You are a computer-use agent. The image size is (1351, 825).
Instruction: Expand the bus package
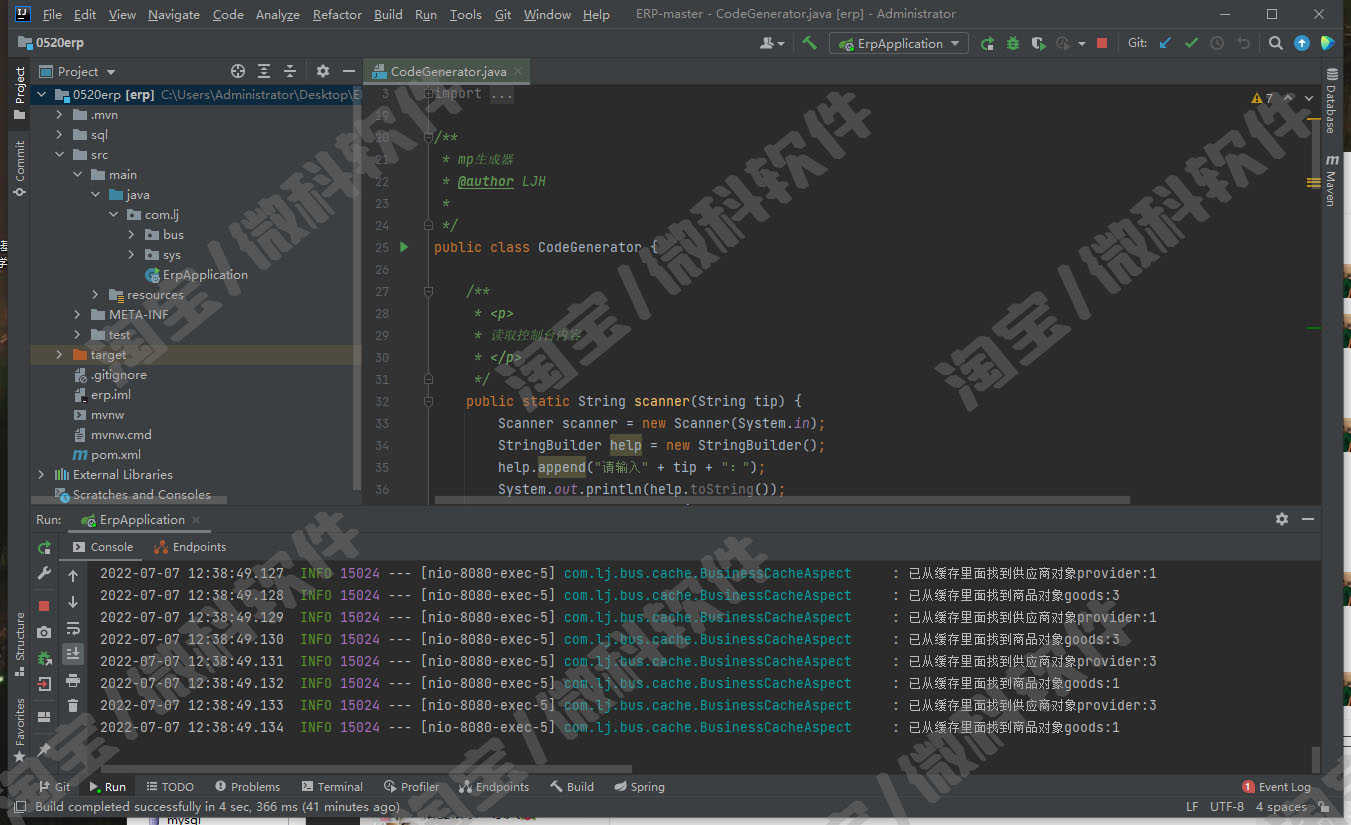click(x=132, y=235)
